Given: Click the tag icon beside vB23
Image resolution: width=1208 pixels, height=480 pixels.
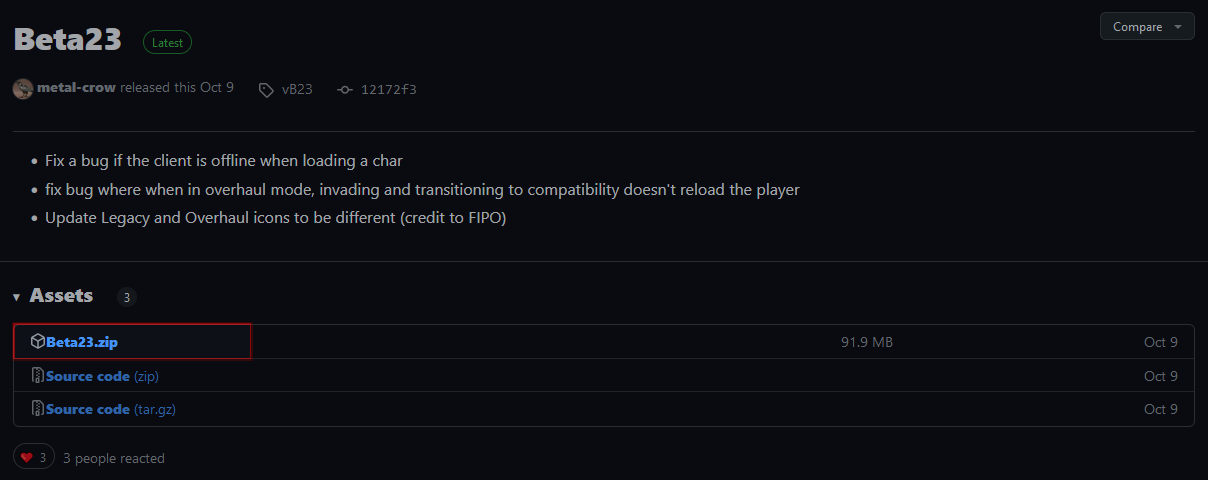Looking at the screenshot, I should click(x=266, y=90).
